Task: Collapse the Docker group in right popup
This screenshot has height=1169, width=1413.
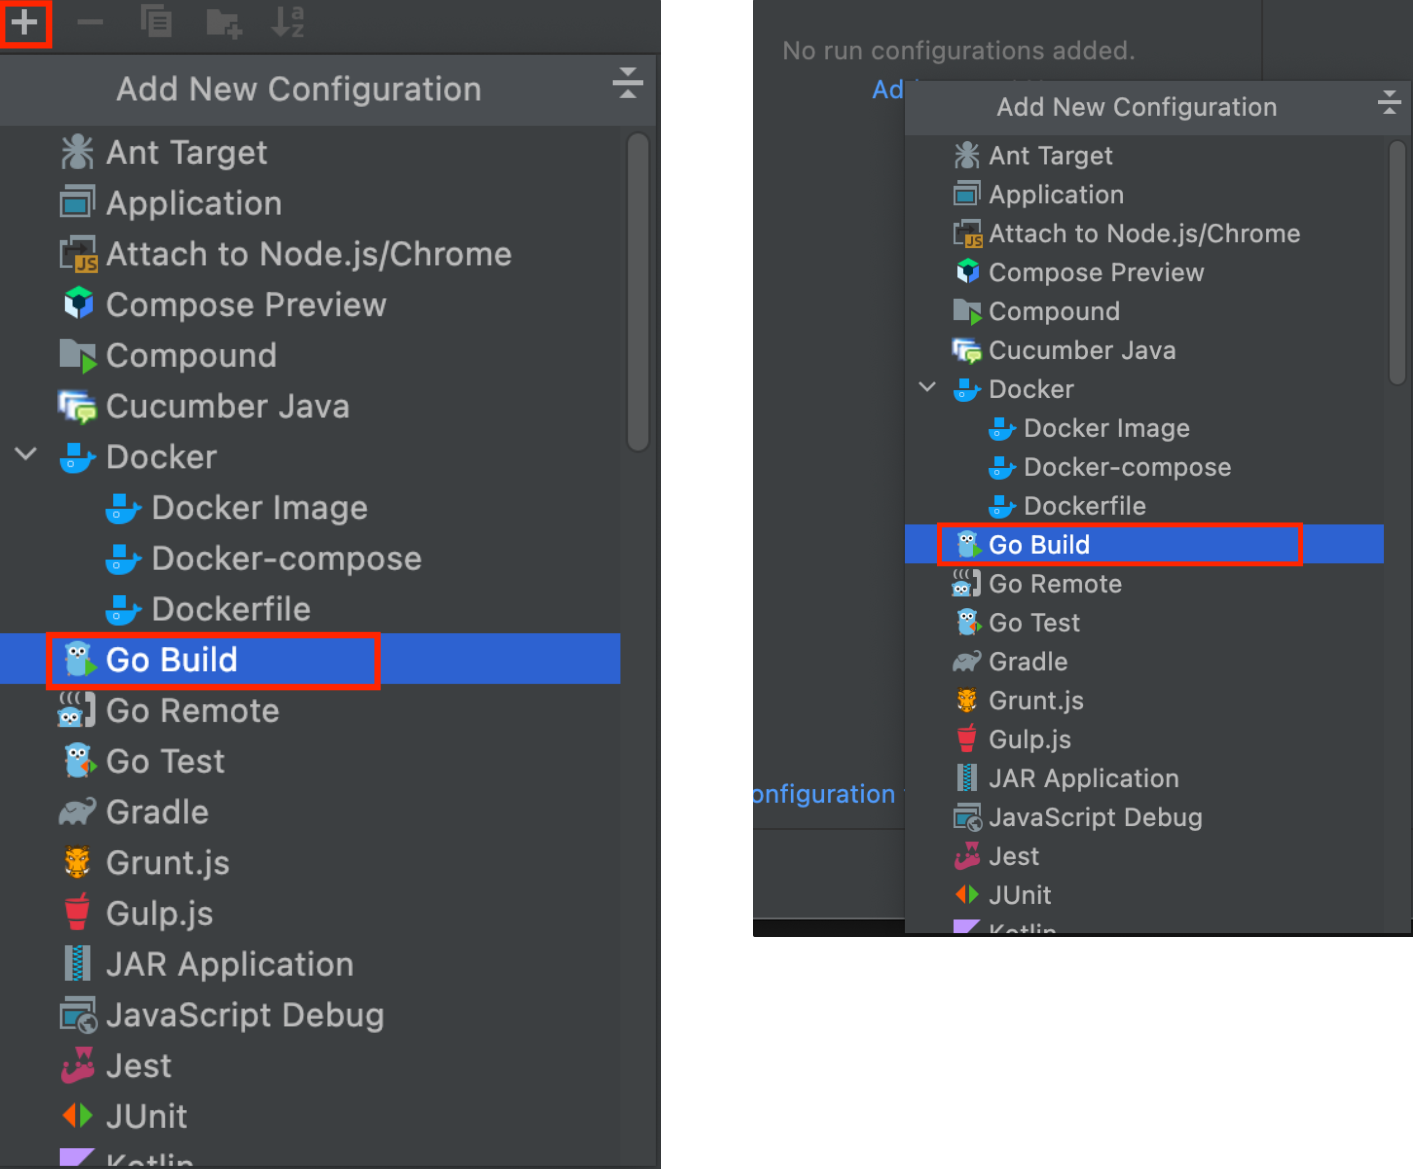Action: [x=927, y=387]
